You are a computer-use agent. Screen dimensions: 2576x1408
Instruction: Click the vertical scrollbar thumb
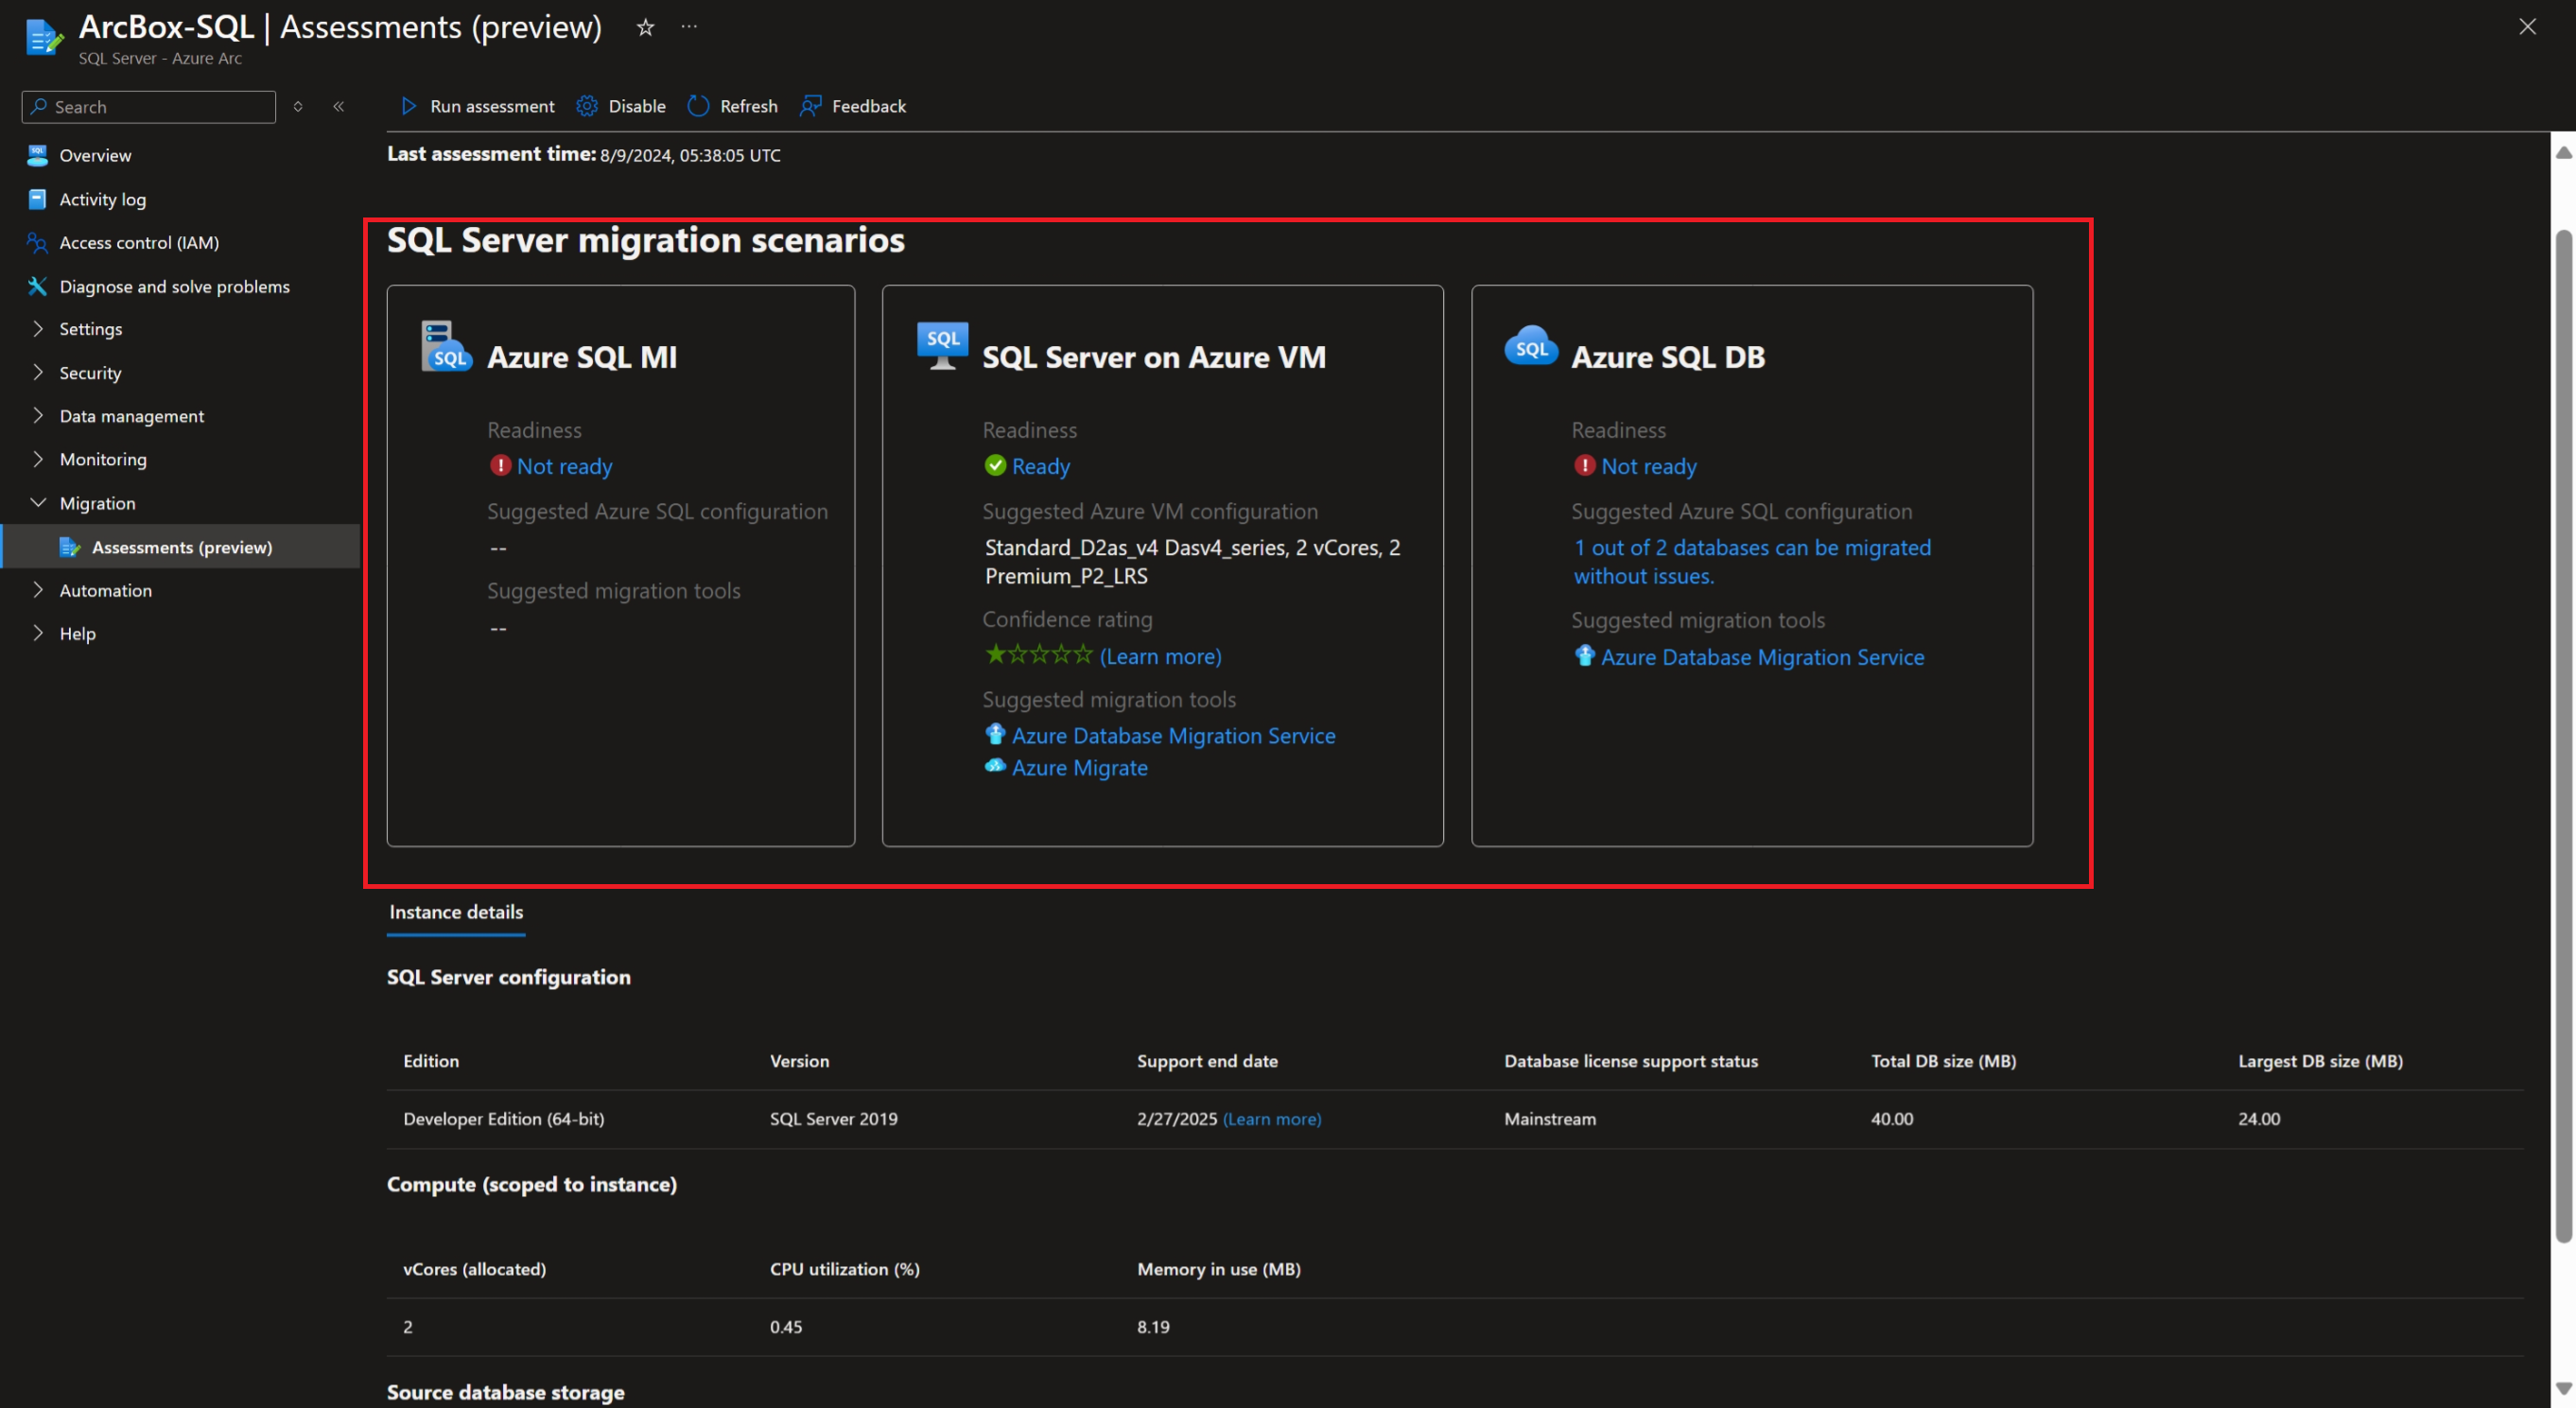pos(2563,735)
